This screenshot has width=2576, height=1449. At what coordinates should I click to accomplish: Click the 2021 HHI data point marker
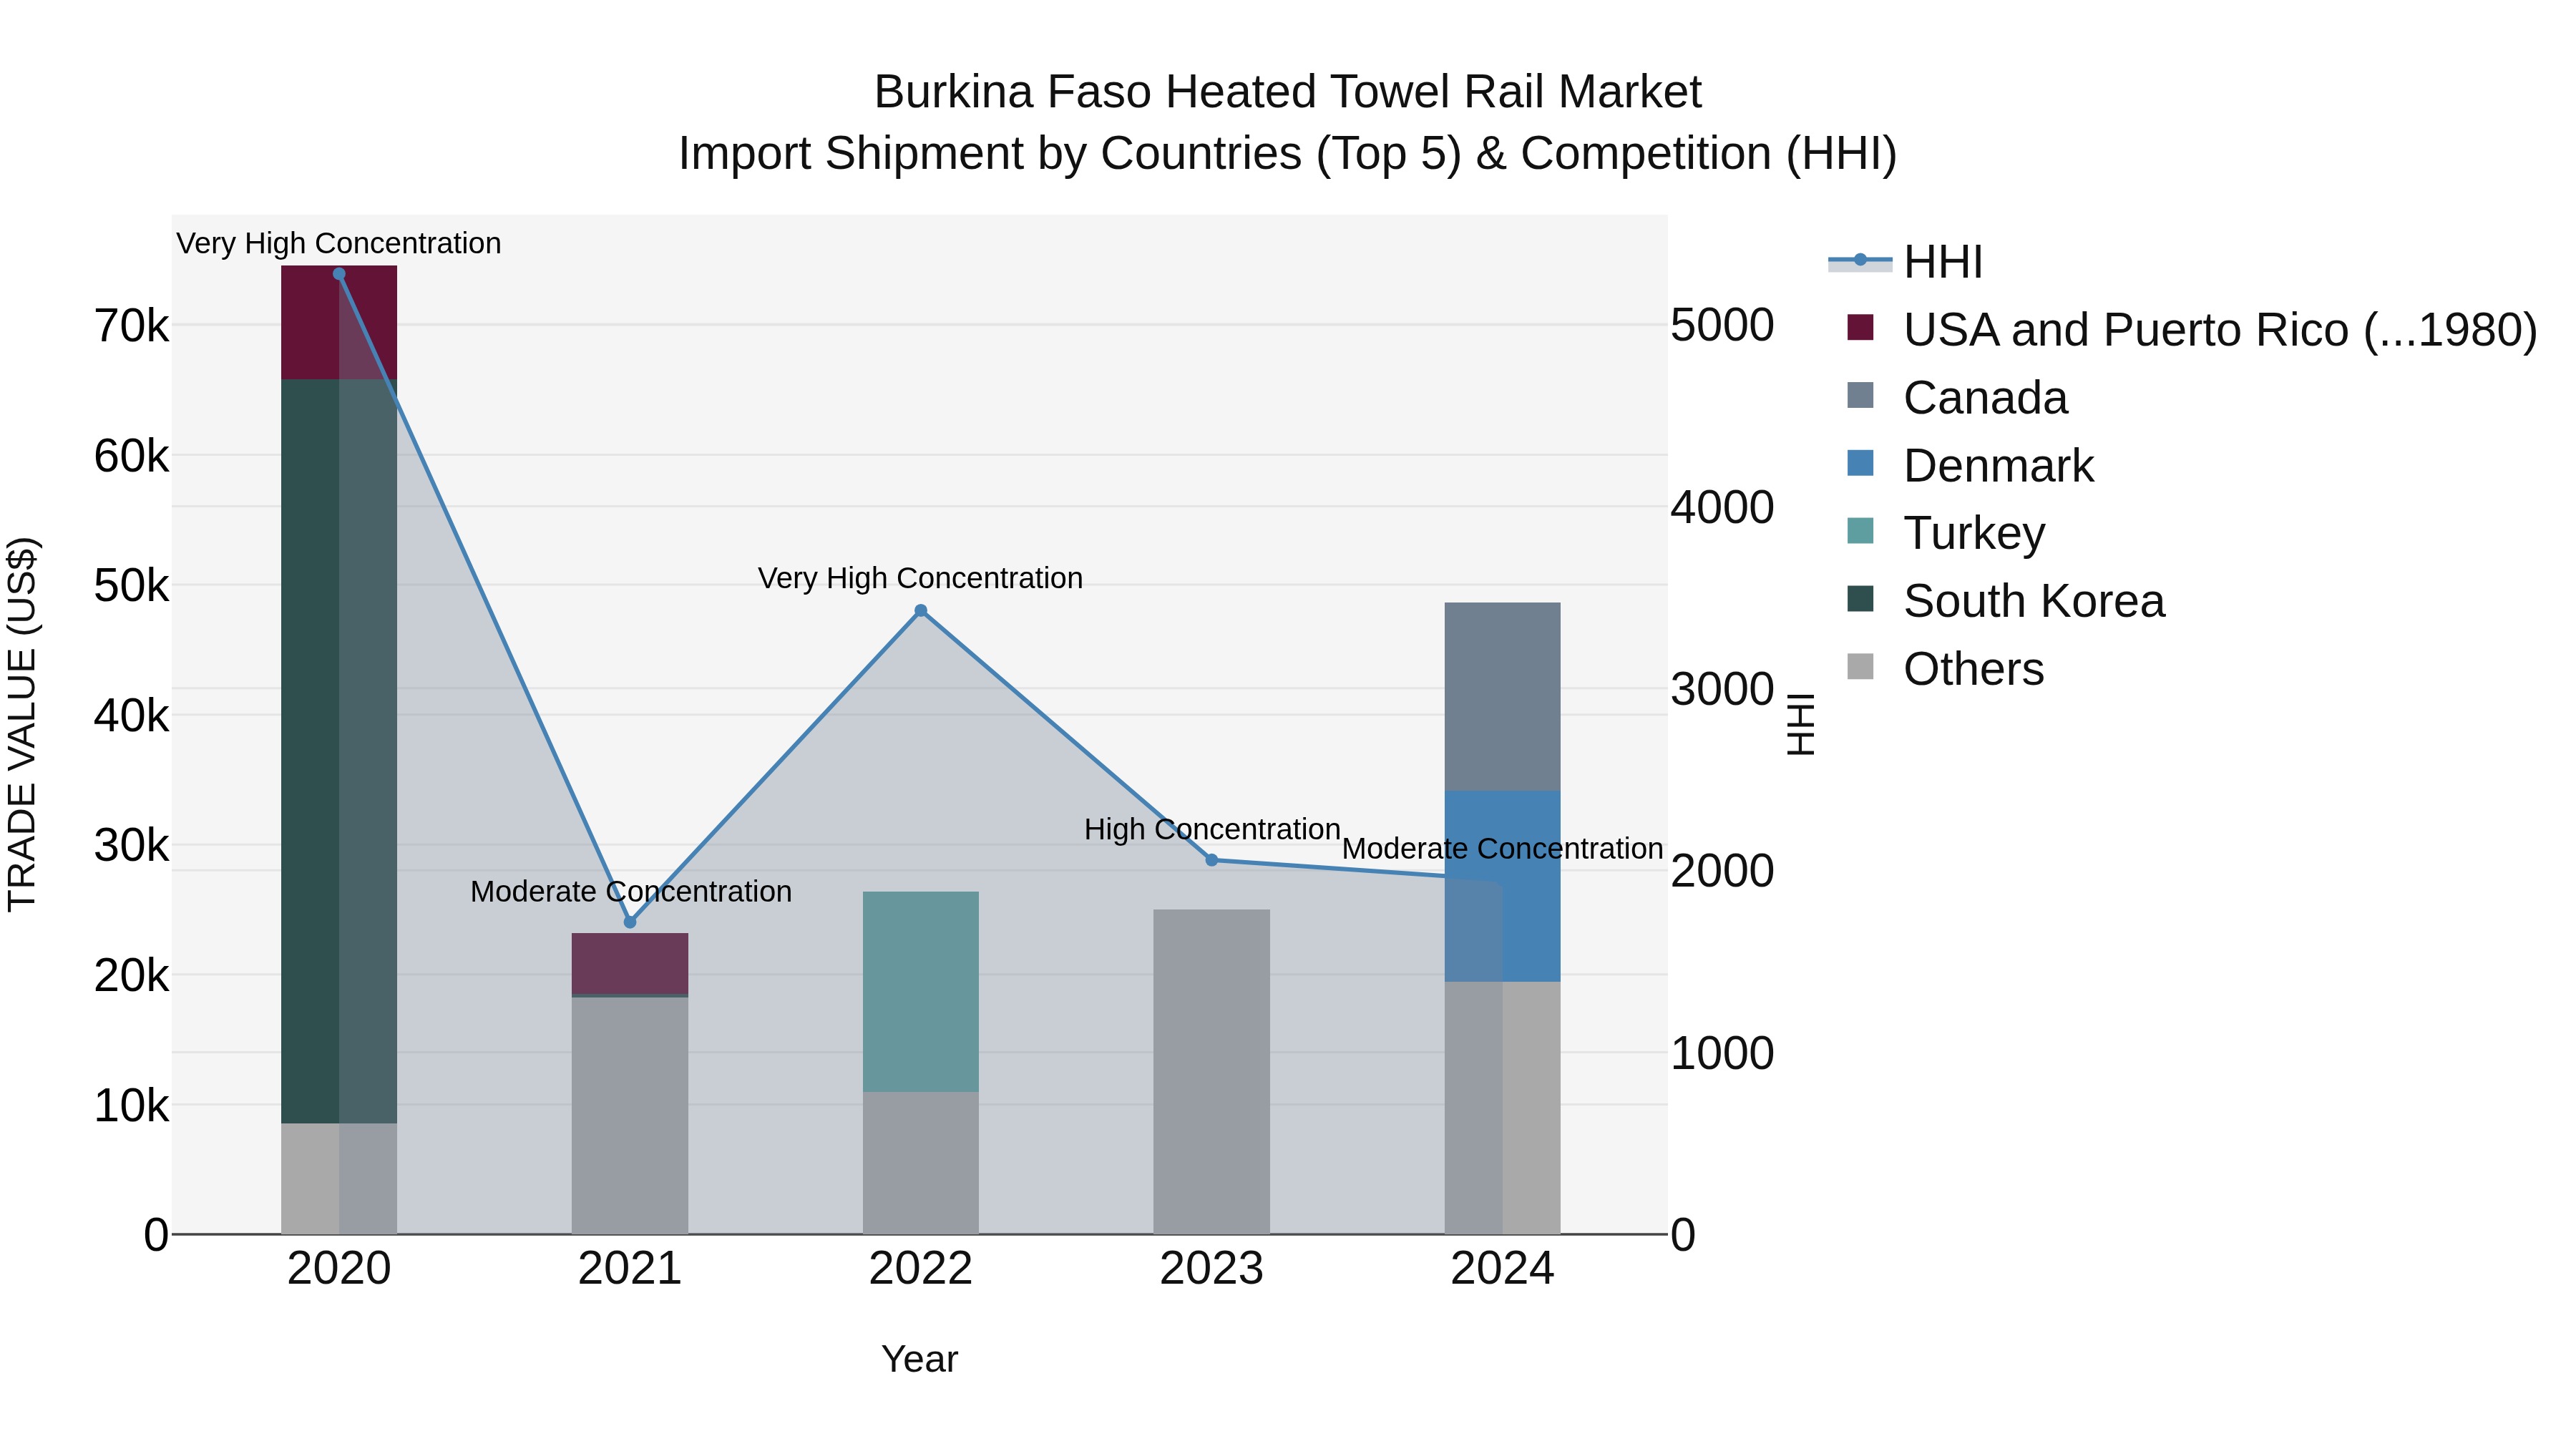[x=630, y=922]
